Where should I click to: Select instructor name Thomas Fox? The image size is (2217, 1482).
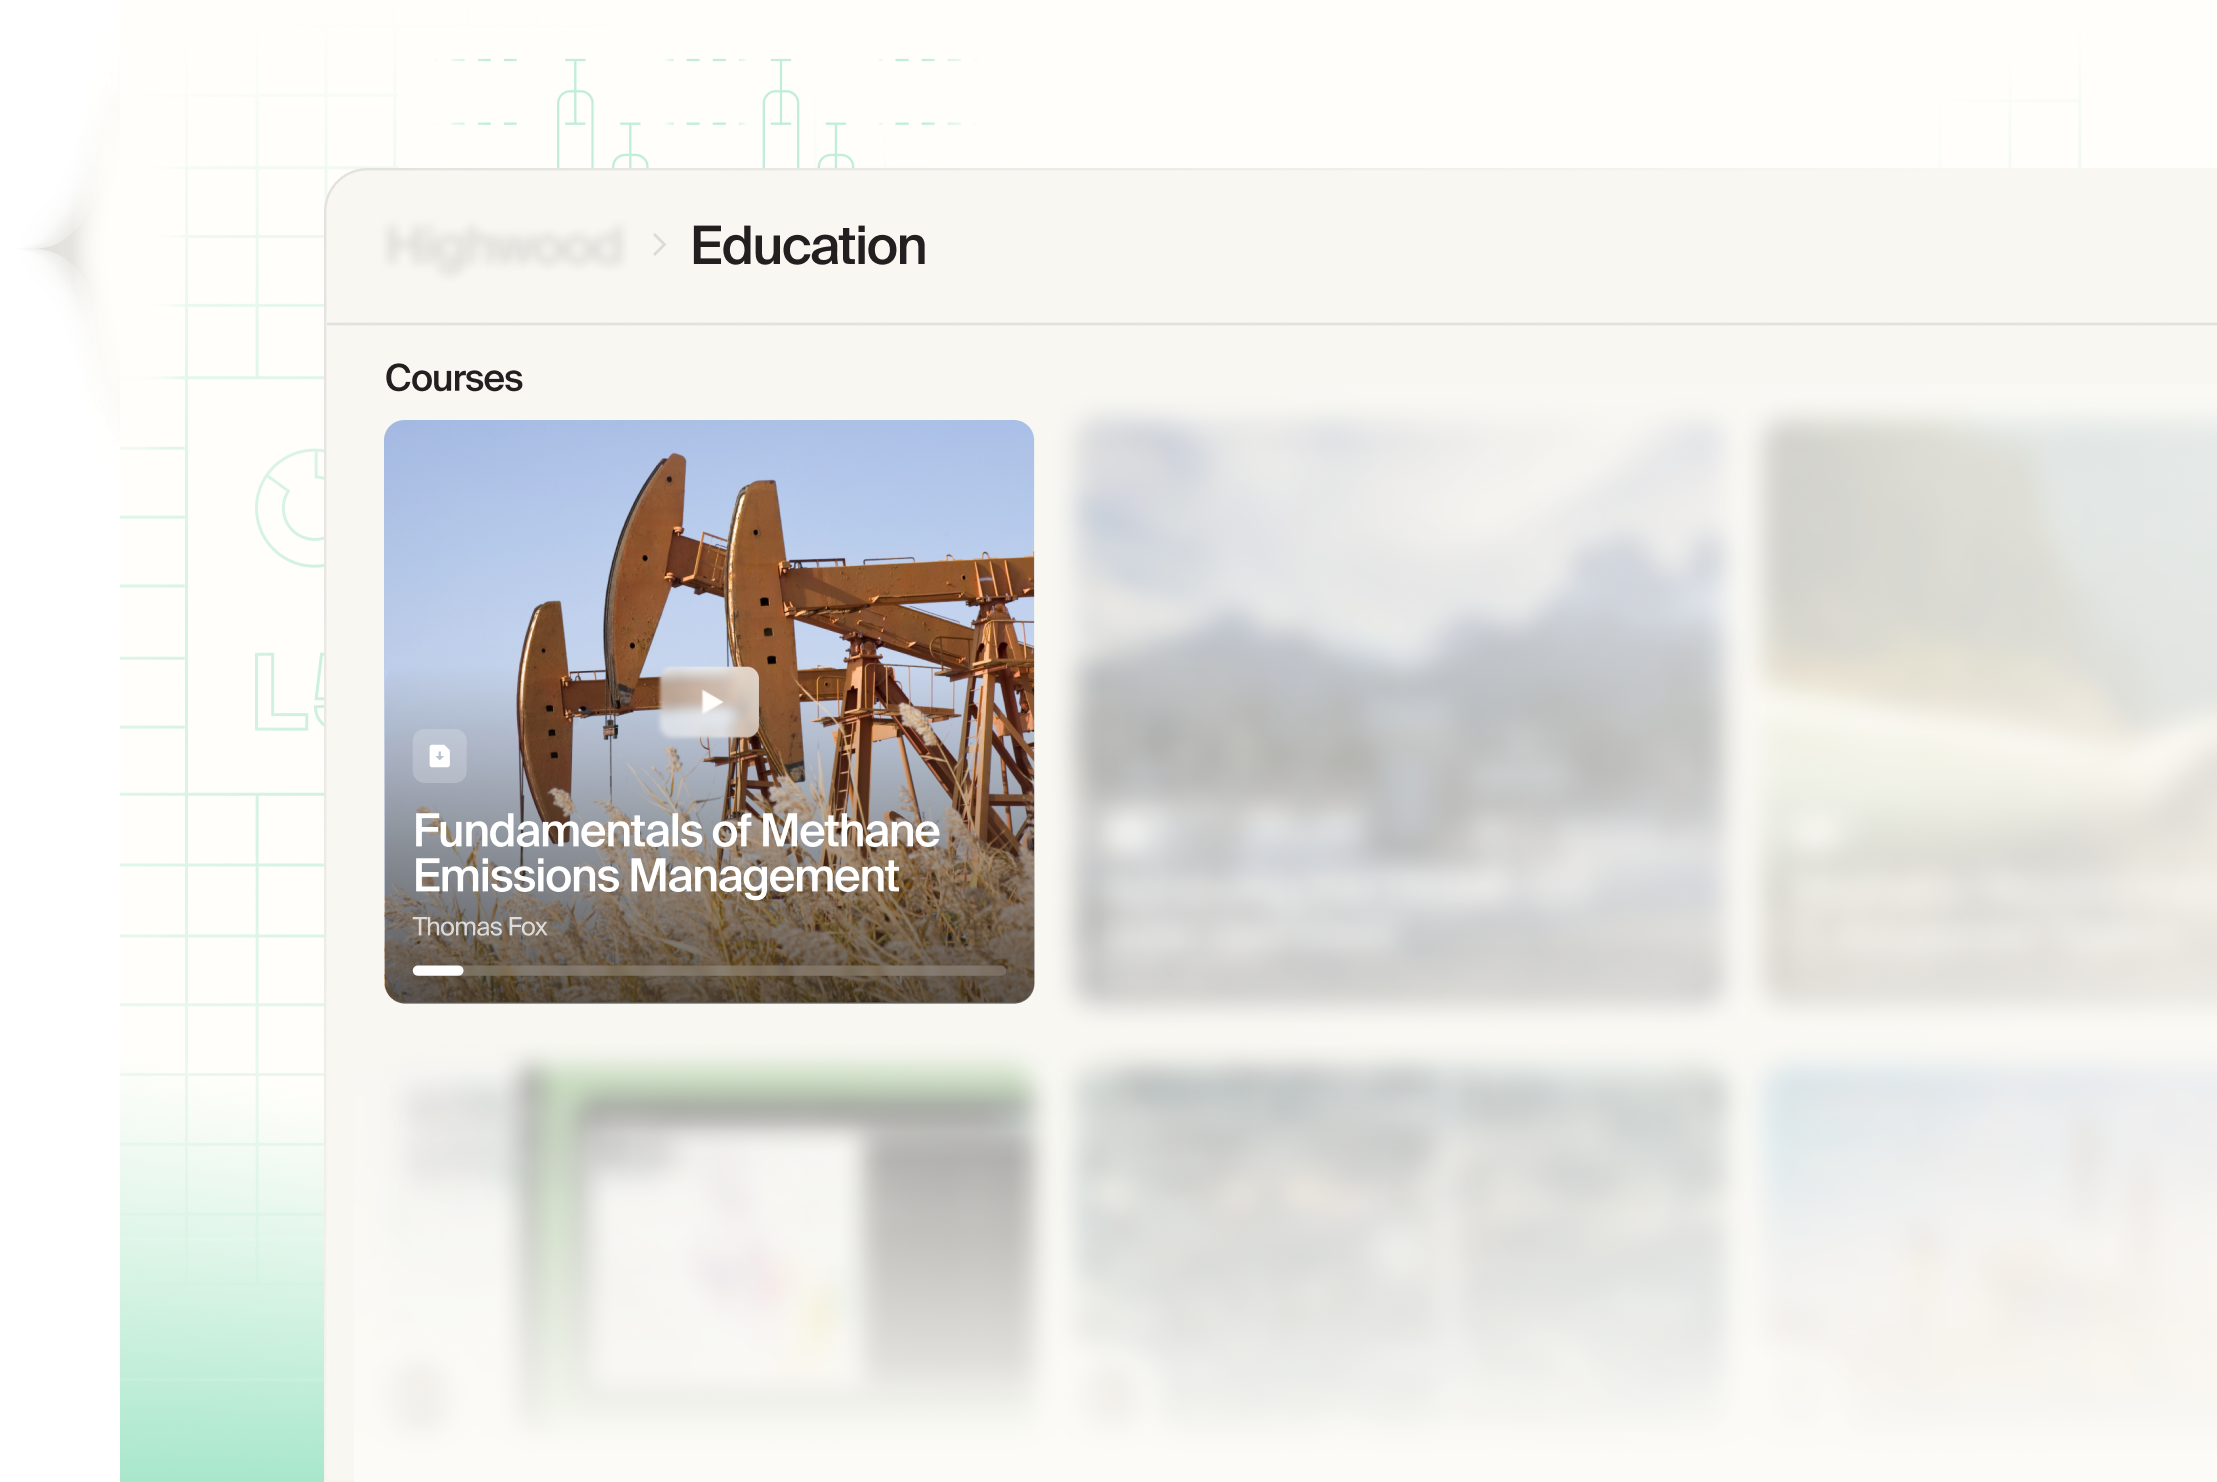tap(480, 926)
